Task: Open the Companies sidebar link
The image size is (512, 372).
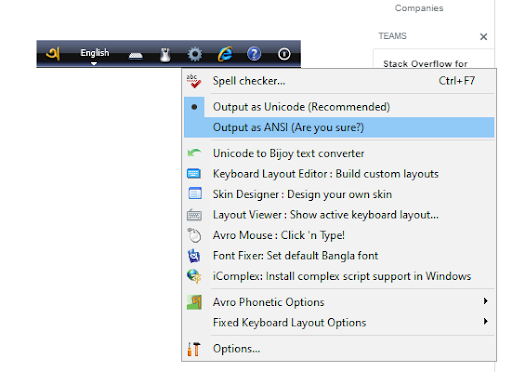Action: tap(419, 8)
